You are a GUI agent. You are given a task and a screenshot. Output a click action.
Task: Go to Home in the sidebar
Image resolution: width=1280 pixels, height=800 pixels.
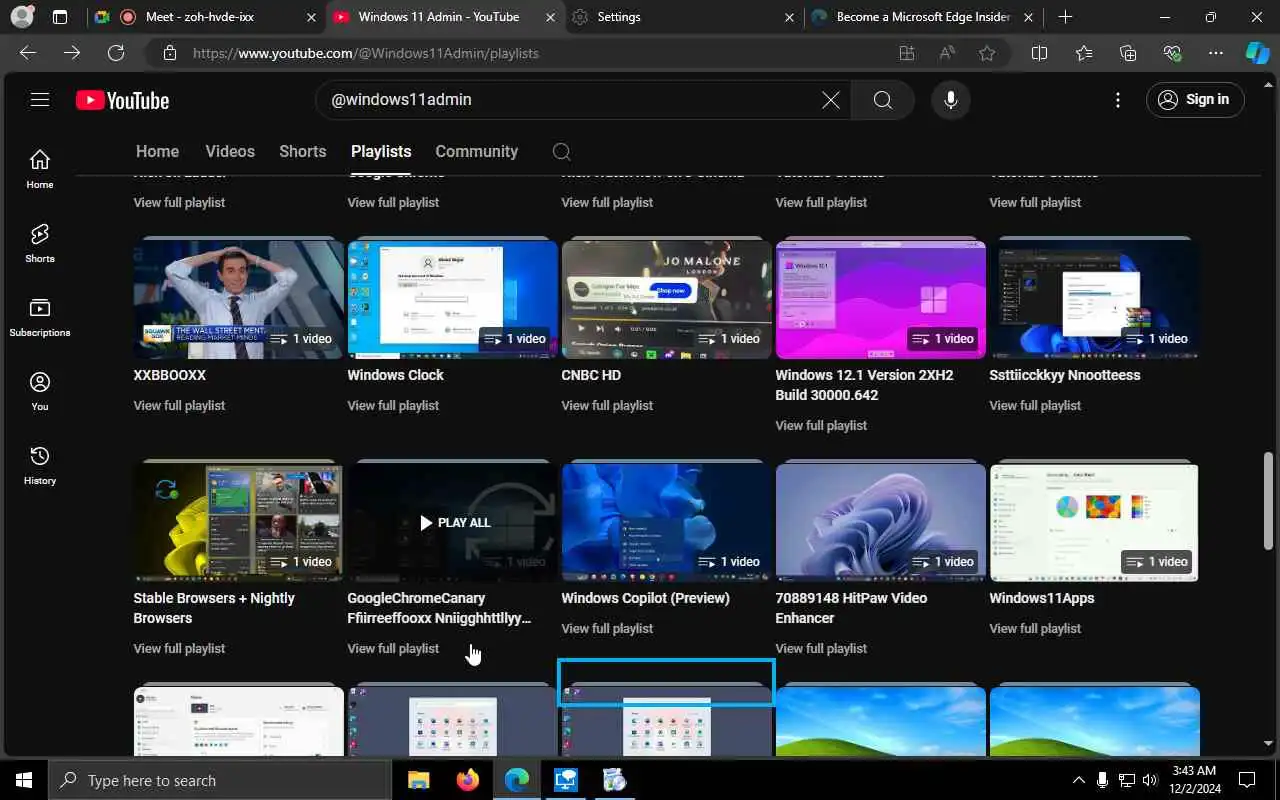pos(40,169)
